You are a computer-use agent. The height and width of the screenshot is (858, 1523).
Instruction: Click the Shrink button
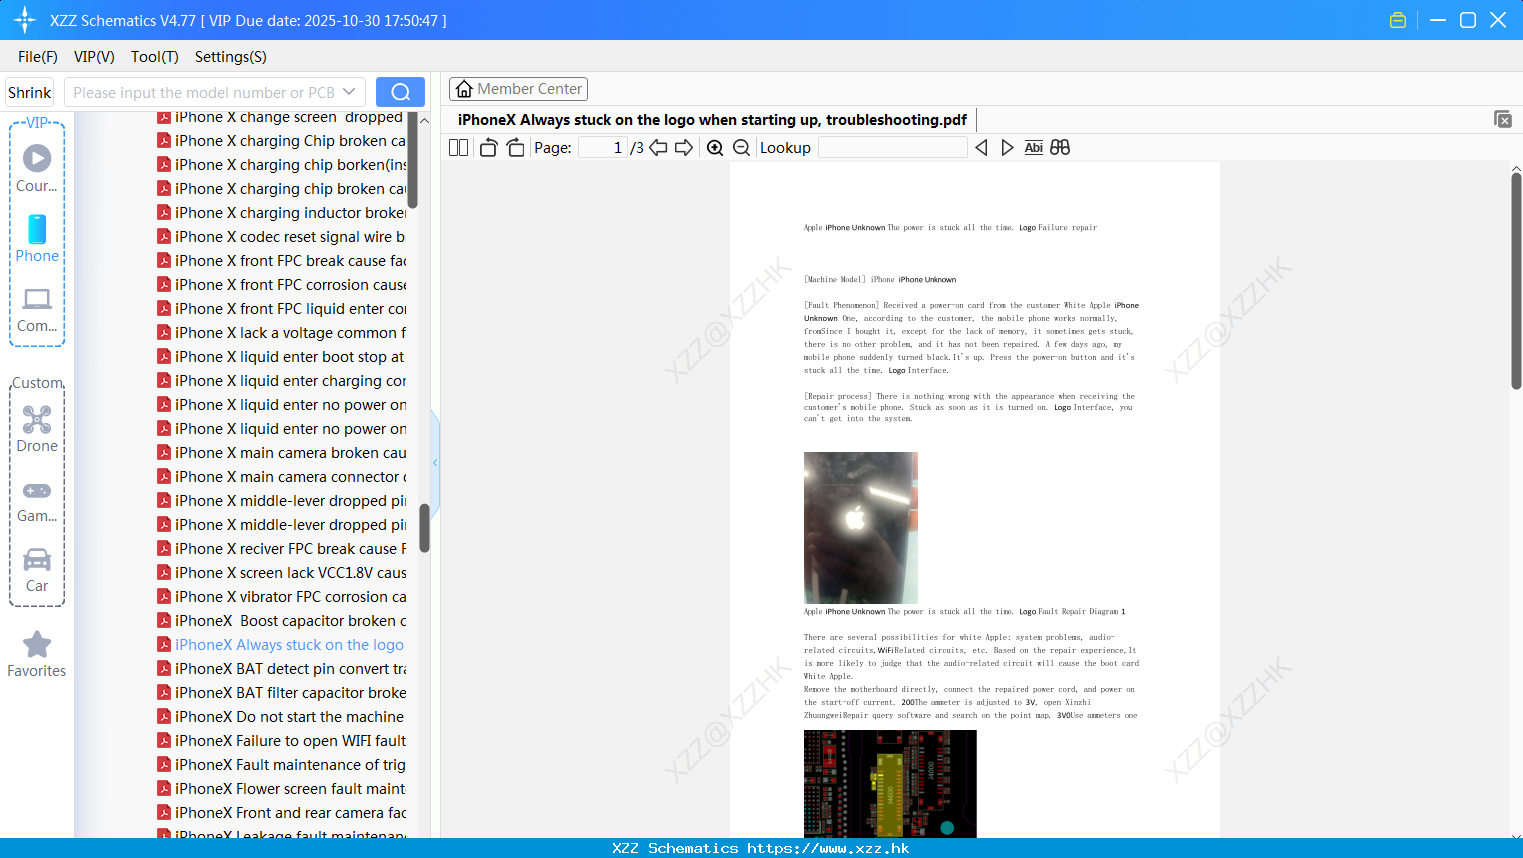point(29,92)
